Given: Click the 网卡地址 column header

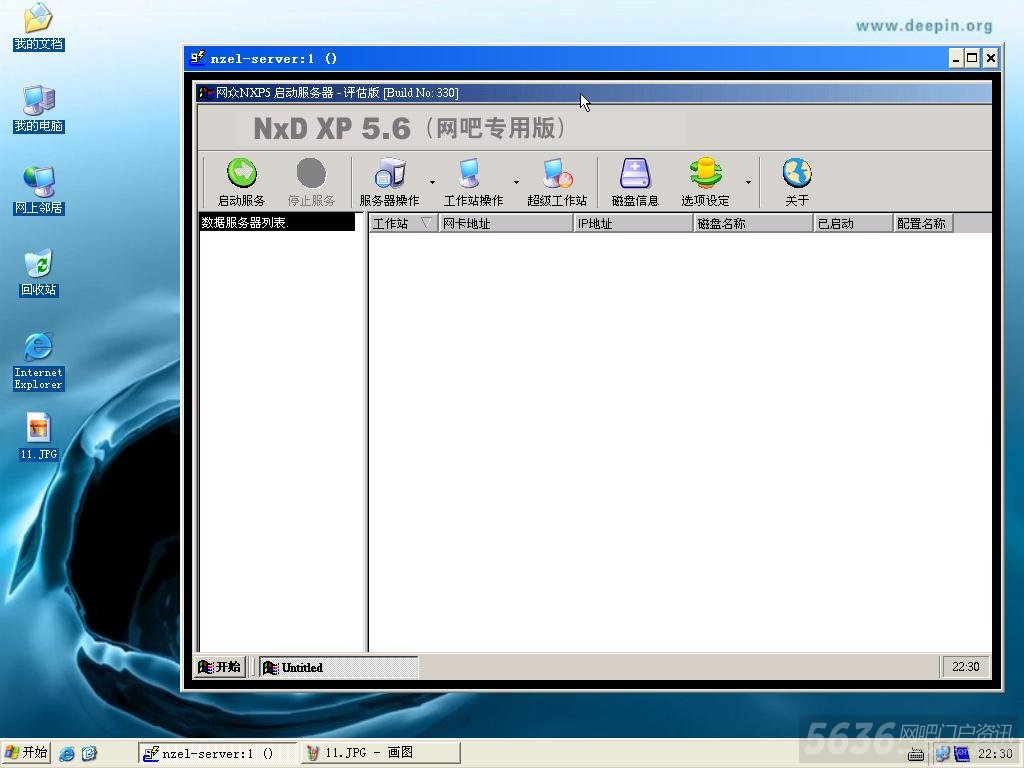Looking at the screenshot, I should point(505,223).
